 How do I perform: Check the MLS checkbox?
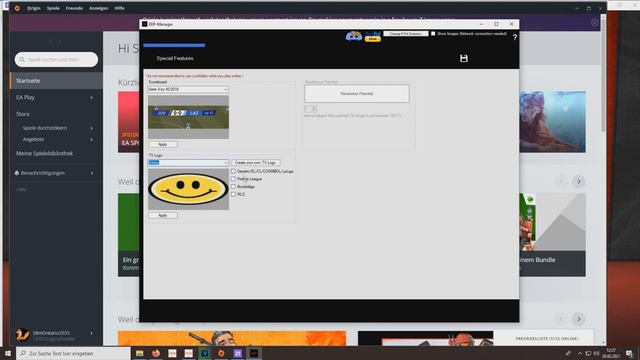point(233,194)
